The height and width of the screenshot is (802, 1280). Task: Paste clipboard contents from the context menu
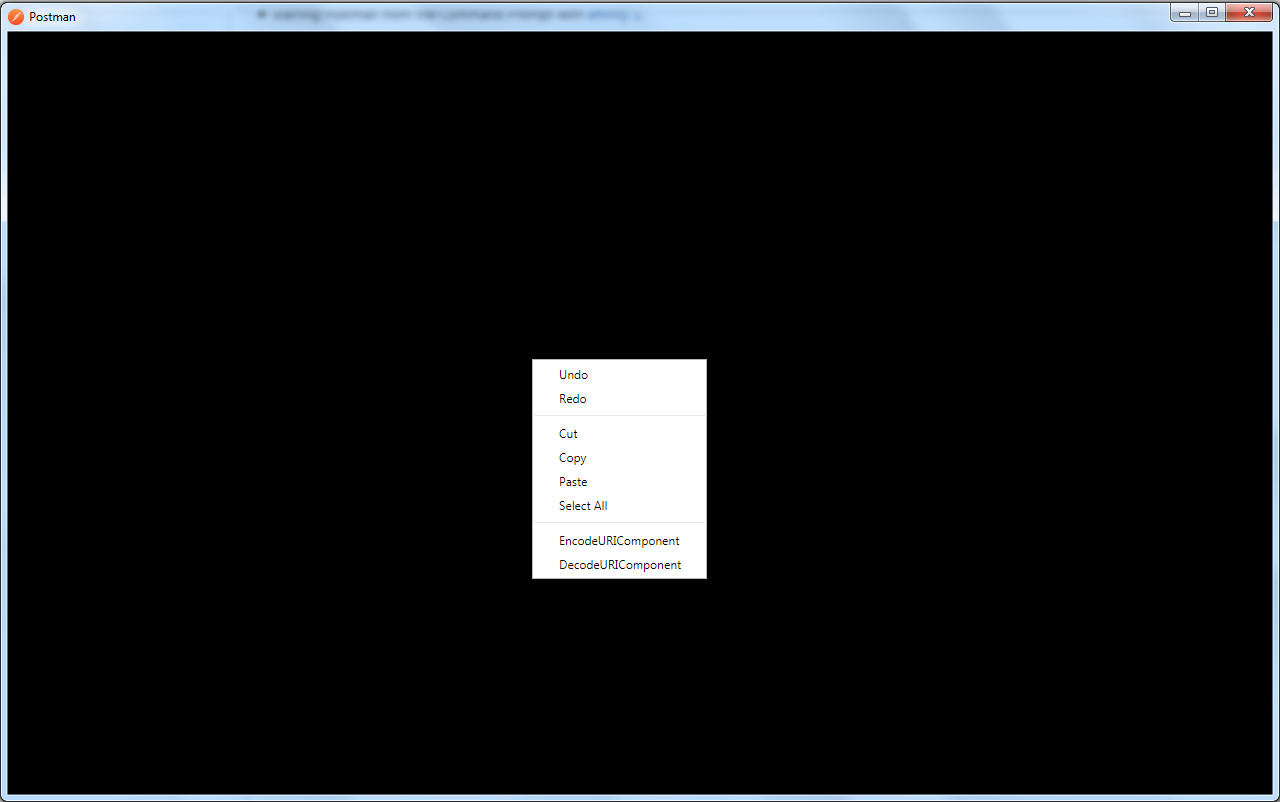[x=573, y=481]
